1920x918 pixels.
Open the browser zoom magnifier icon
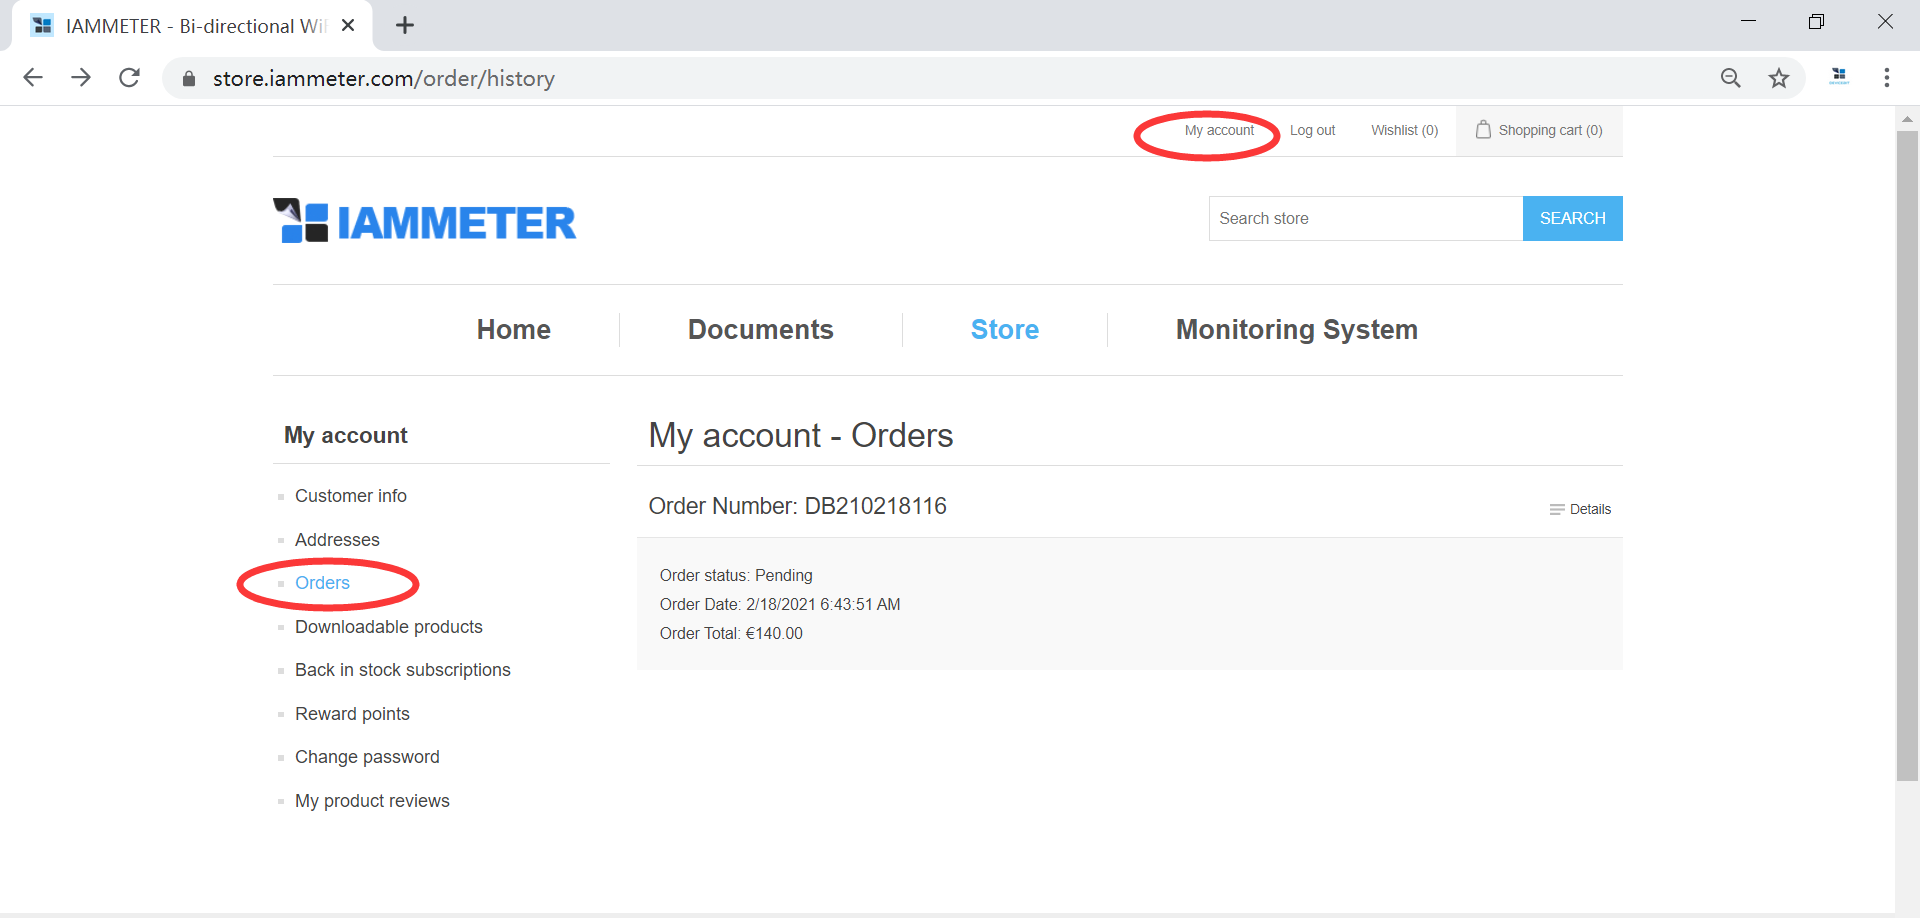(1730, 78)
